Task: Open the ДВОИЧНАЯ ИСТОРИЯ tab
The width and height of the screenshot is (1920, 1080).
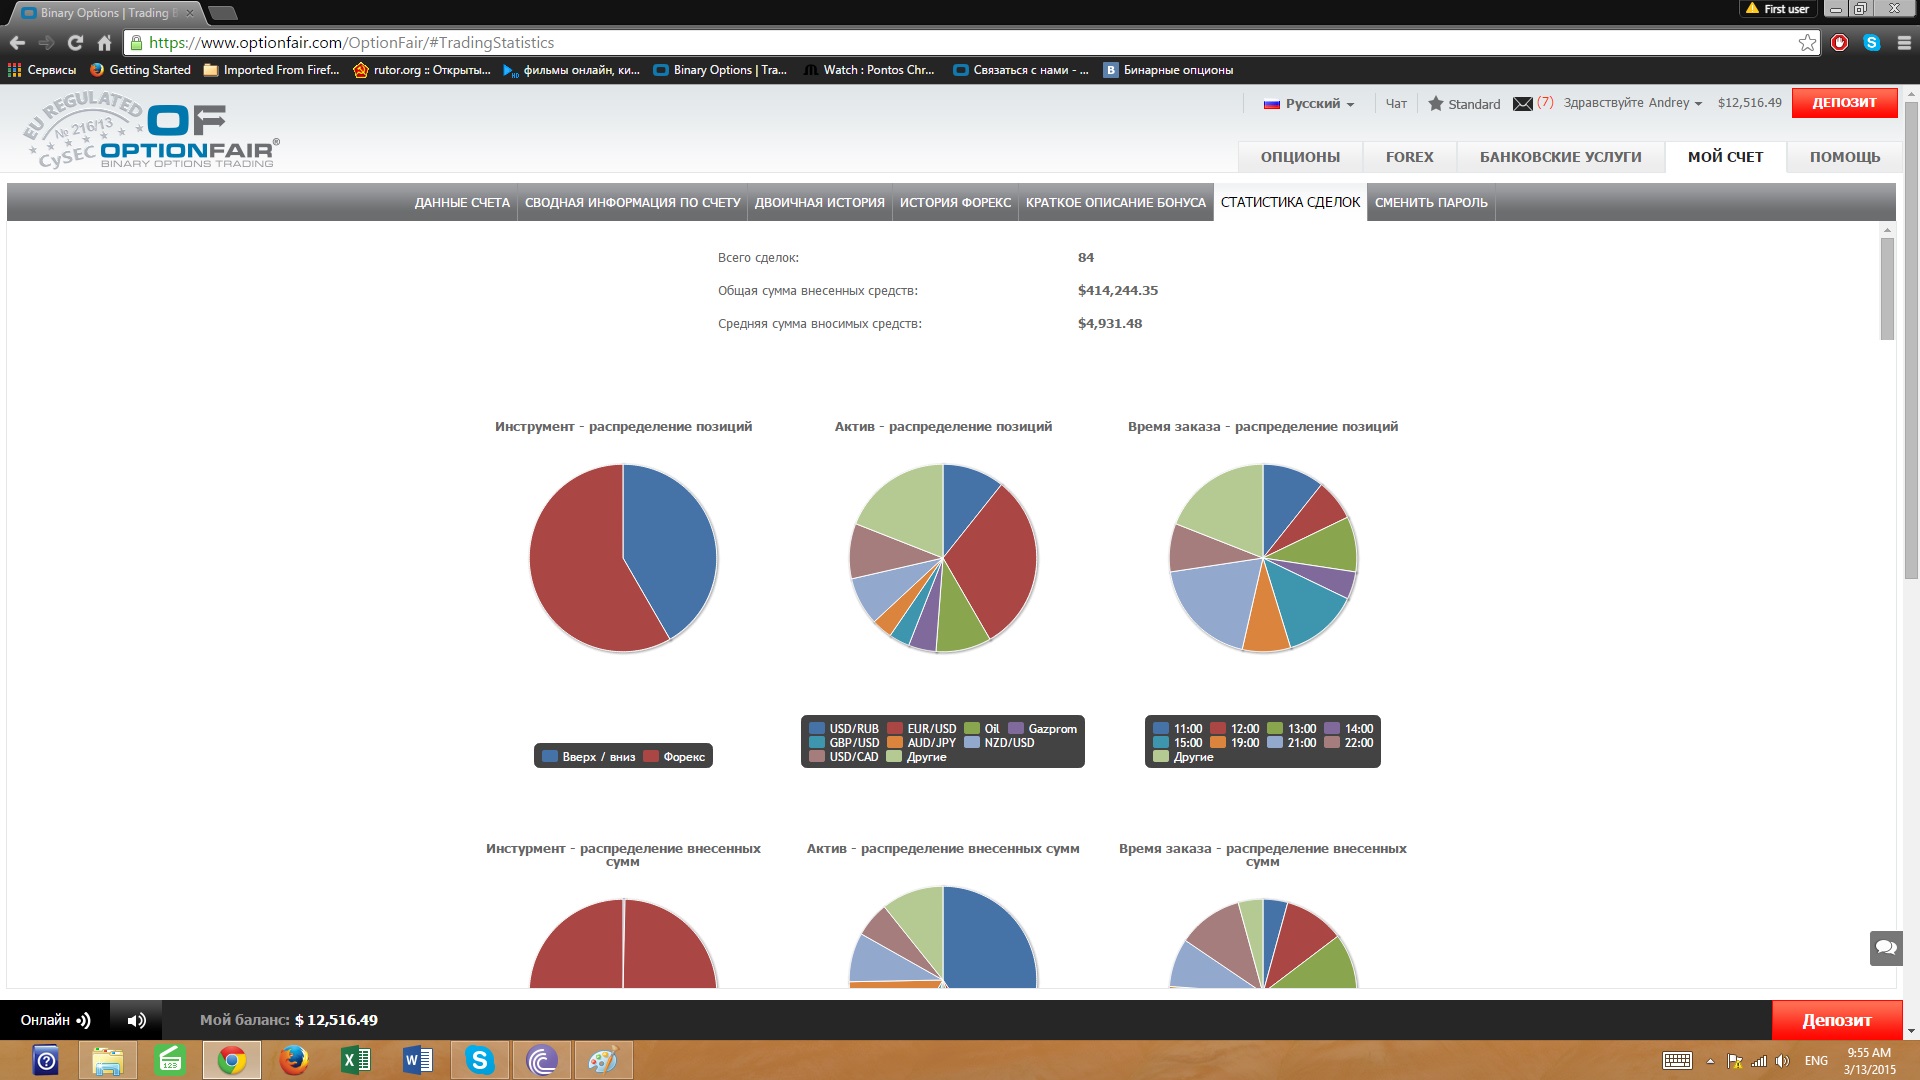Action: pos(819,203)
